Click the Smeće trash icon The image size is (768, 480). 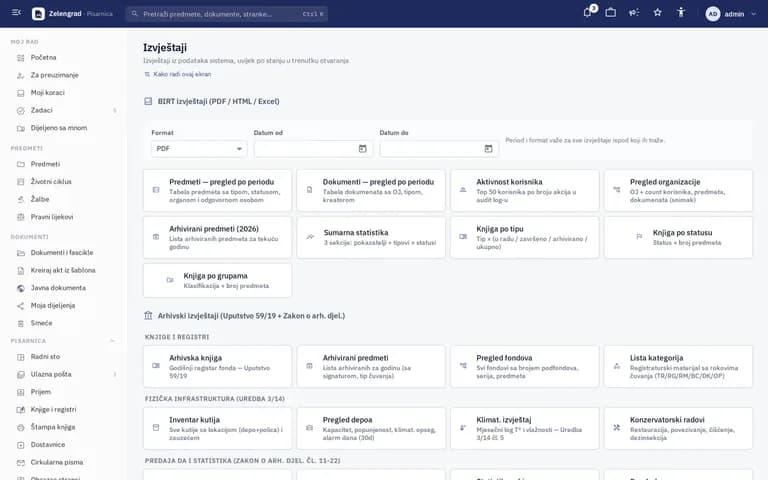[21, 323]
